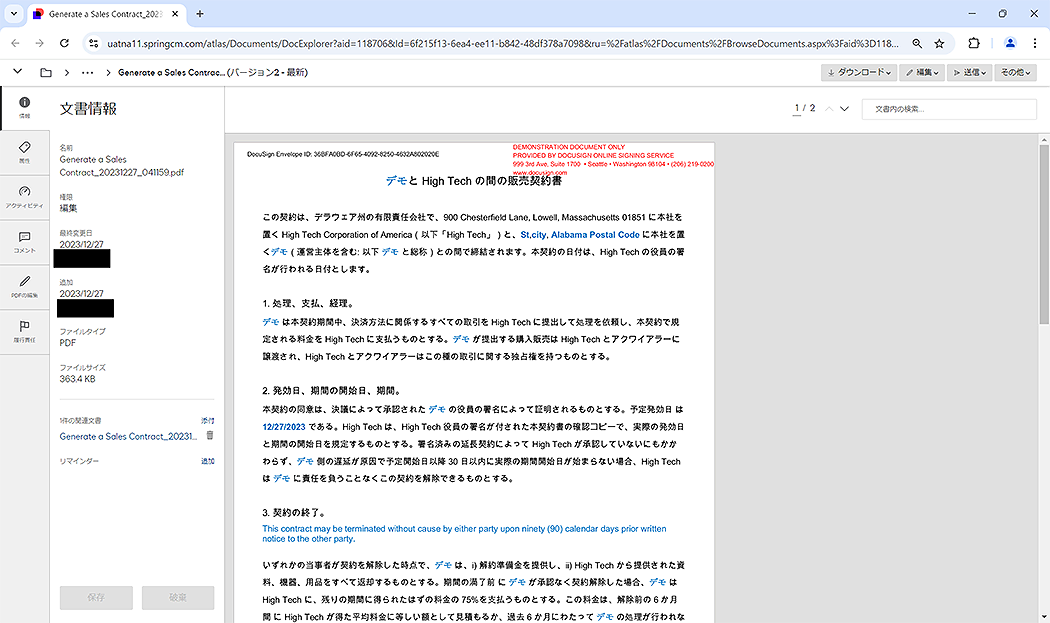The image size is (1050, 623).
Task: Click the site information icon in address bar
Action: coord(94,44)
